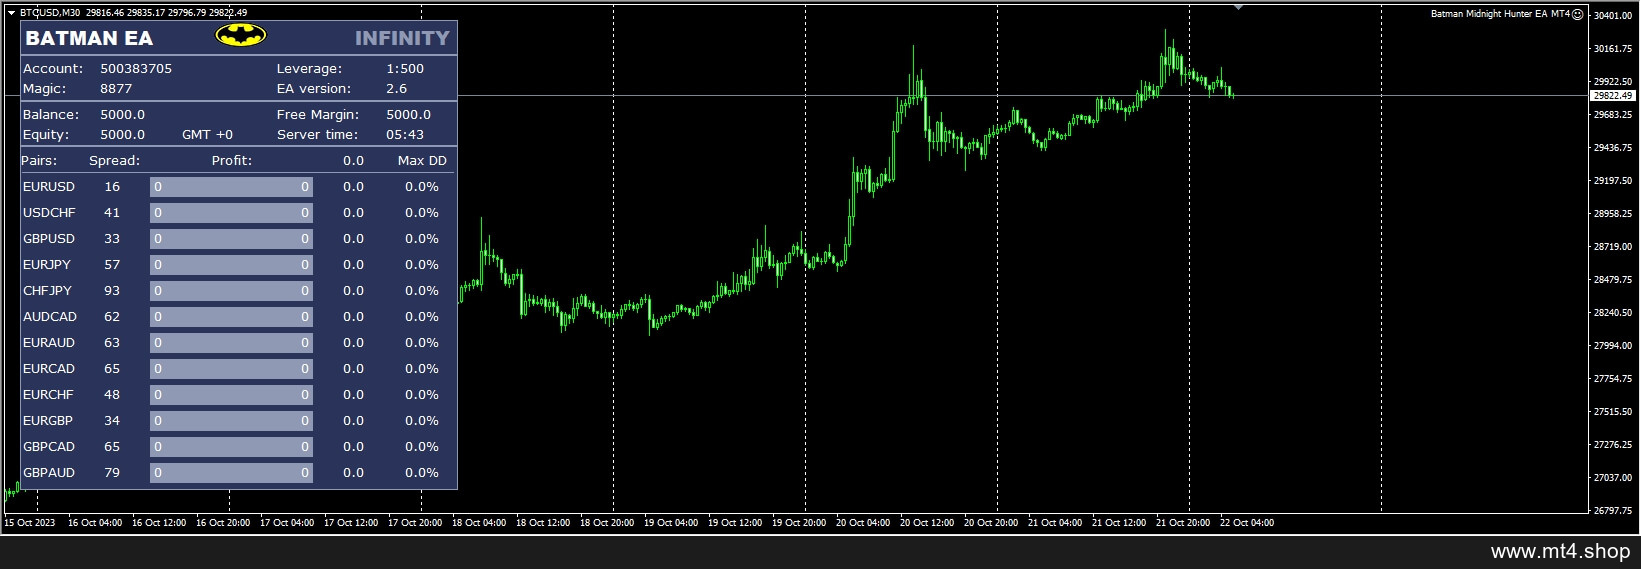Image resolution: width=1641 pixels, height=569 pixels.
Task: Click the Batman logo icon
Action: (241, 37)
